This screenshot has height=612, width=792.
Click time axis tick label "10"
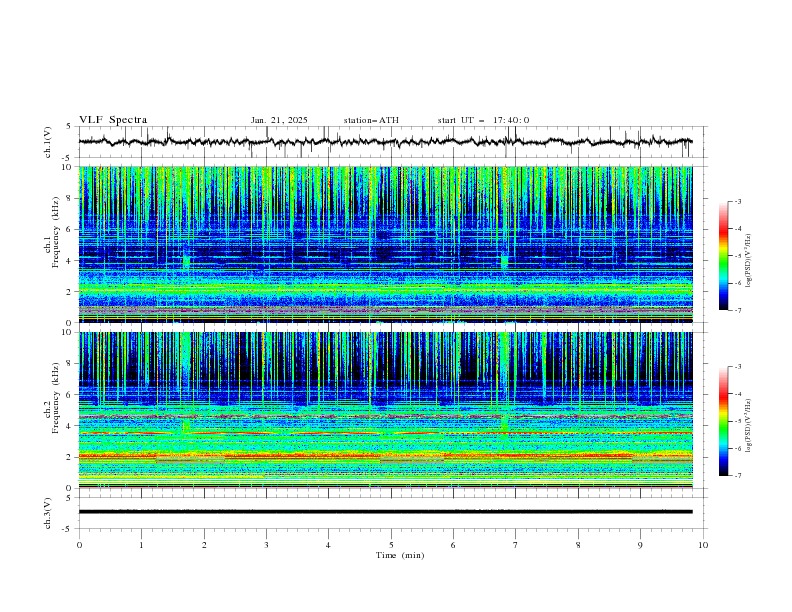coord(703,545)
